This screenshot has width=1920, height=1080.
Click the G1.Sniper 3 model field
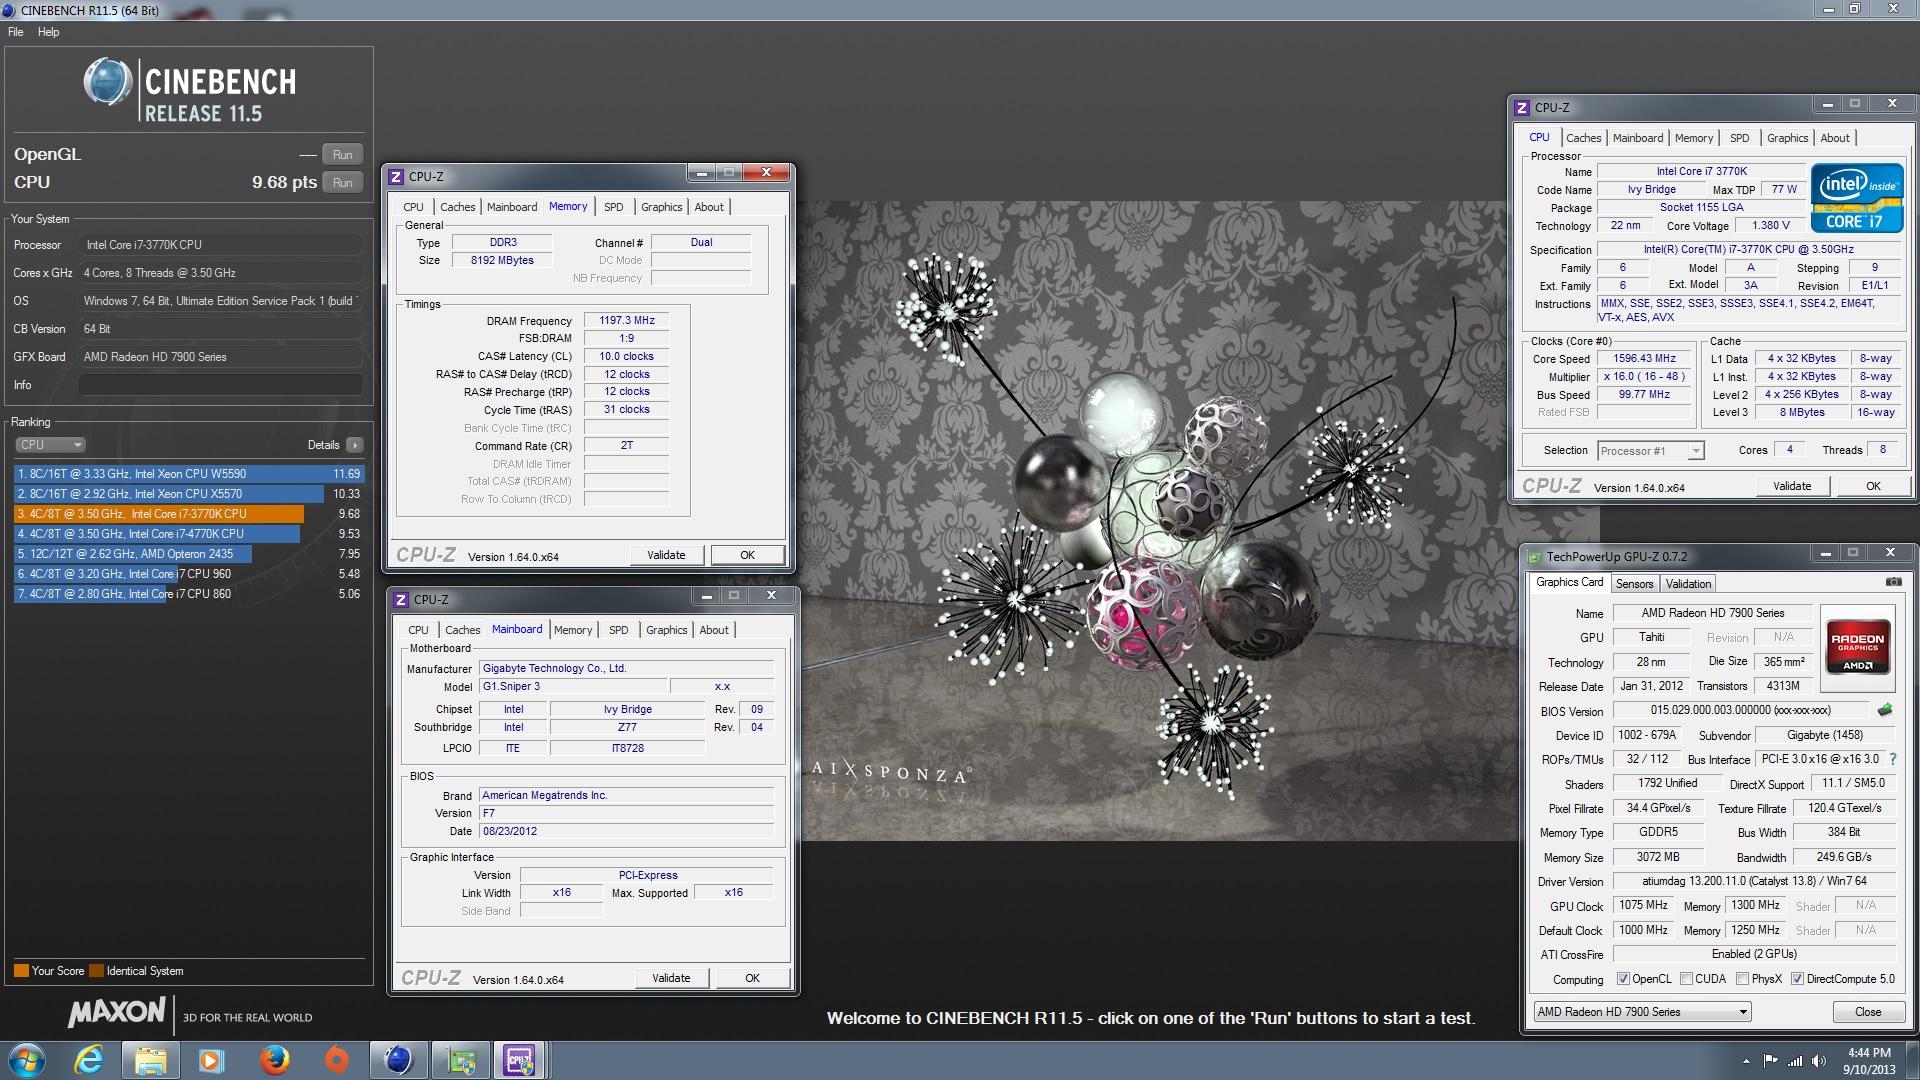[573, 686]
